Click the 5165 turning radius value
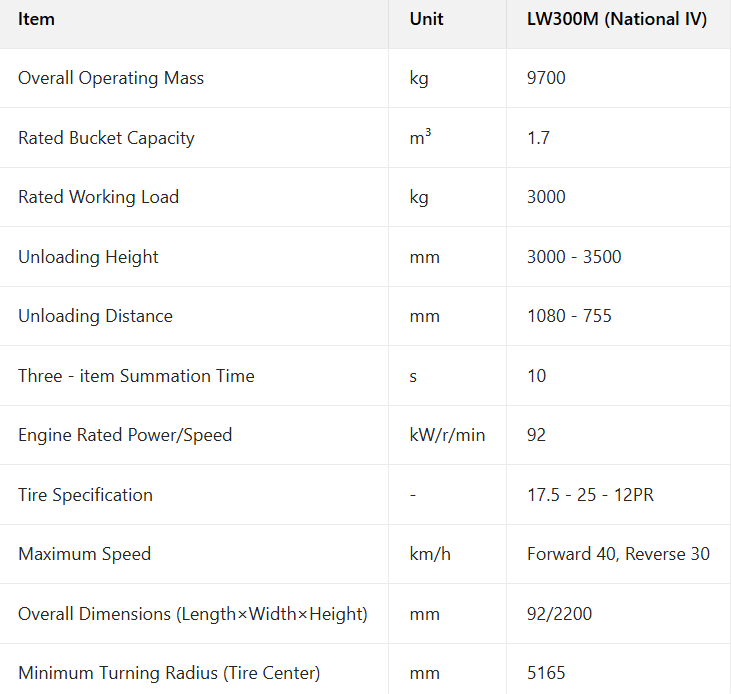The height and width of the screenshot is (694, 731). (x=545, y=673)
